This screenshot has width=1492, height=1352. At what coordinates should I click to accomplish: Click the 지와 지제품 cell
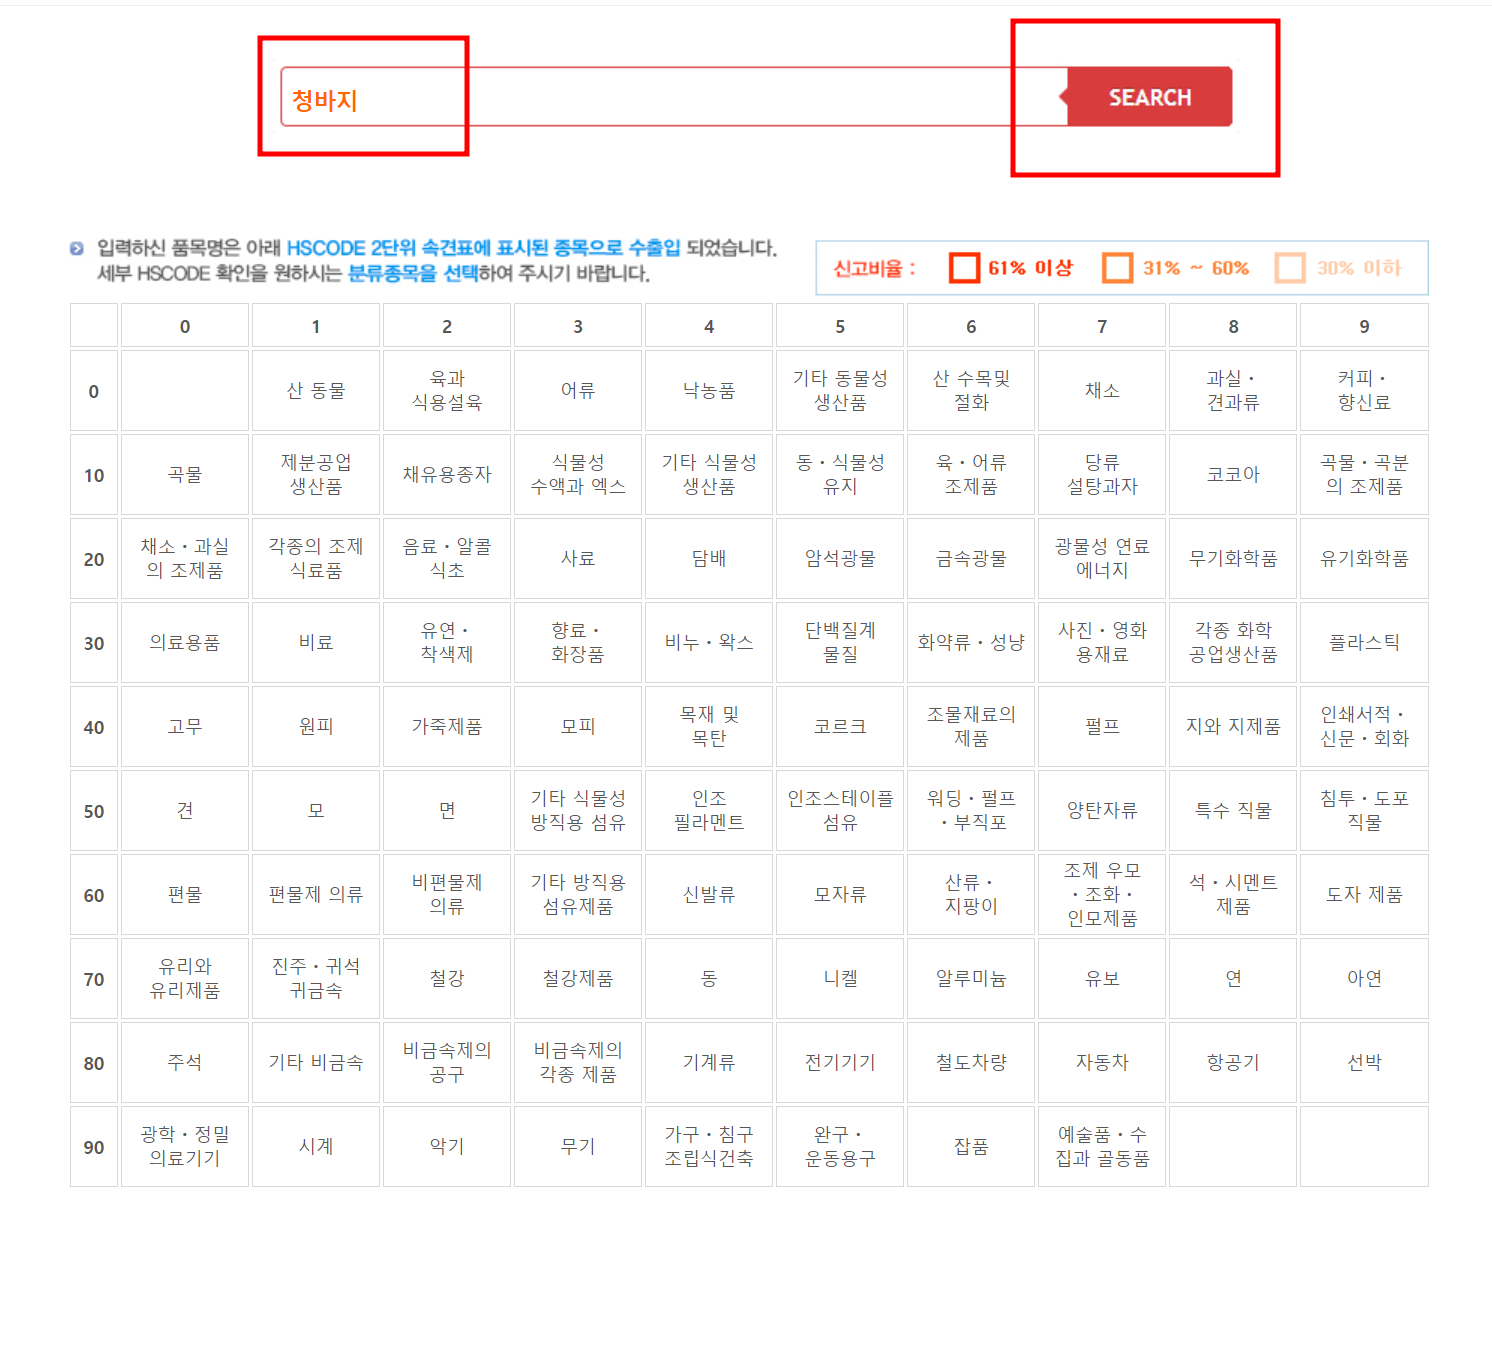click(x=1233, y=727)
